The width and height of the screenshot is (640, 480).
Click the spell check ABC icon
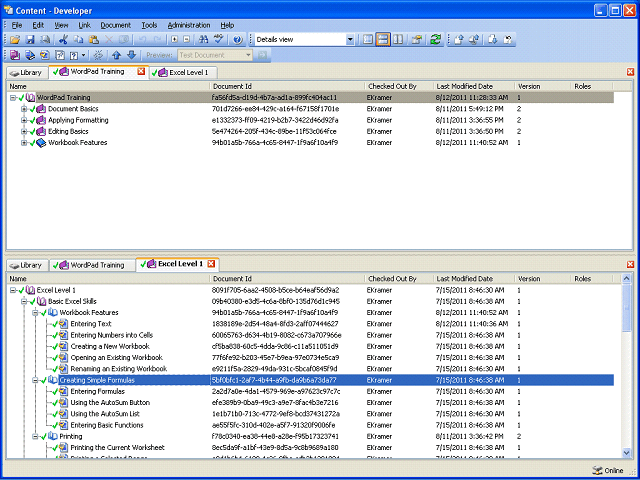(x=219, y=40)
